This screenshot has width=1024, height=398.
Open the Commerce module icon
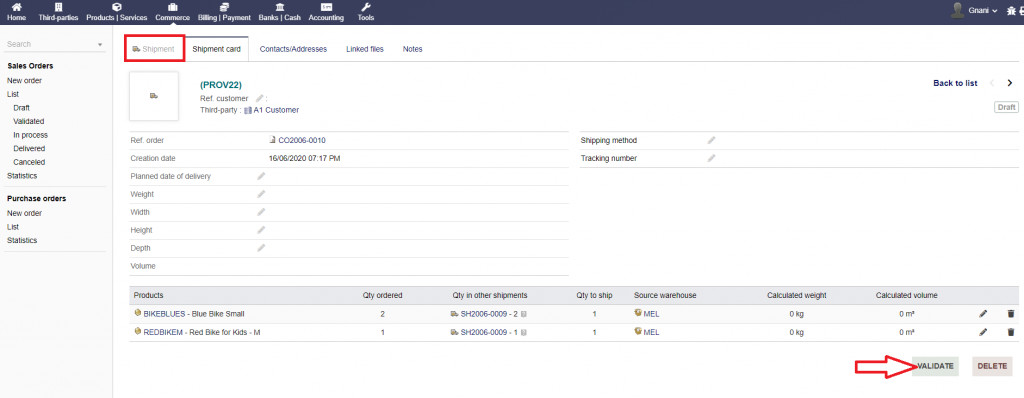[172, 7]
